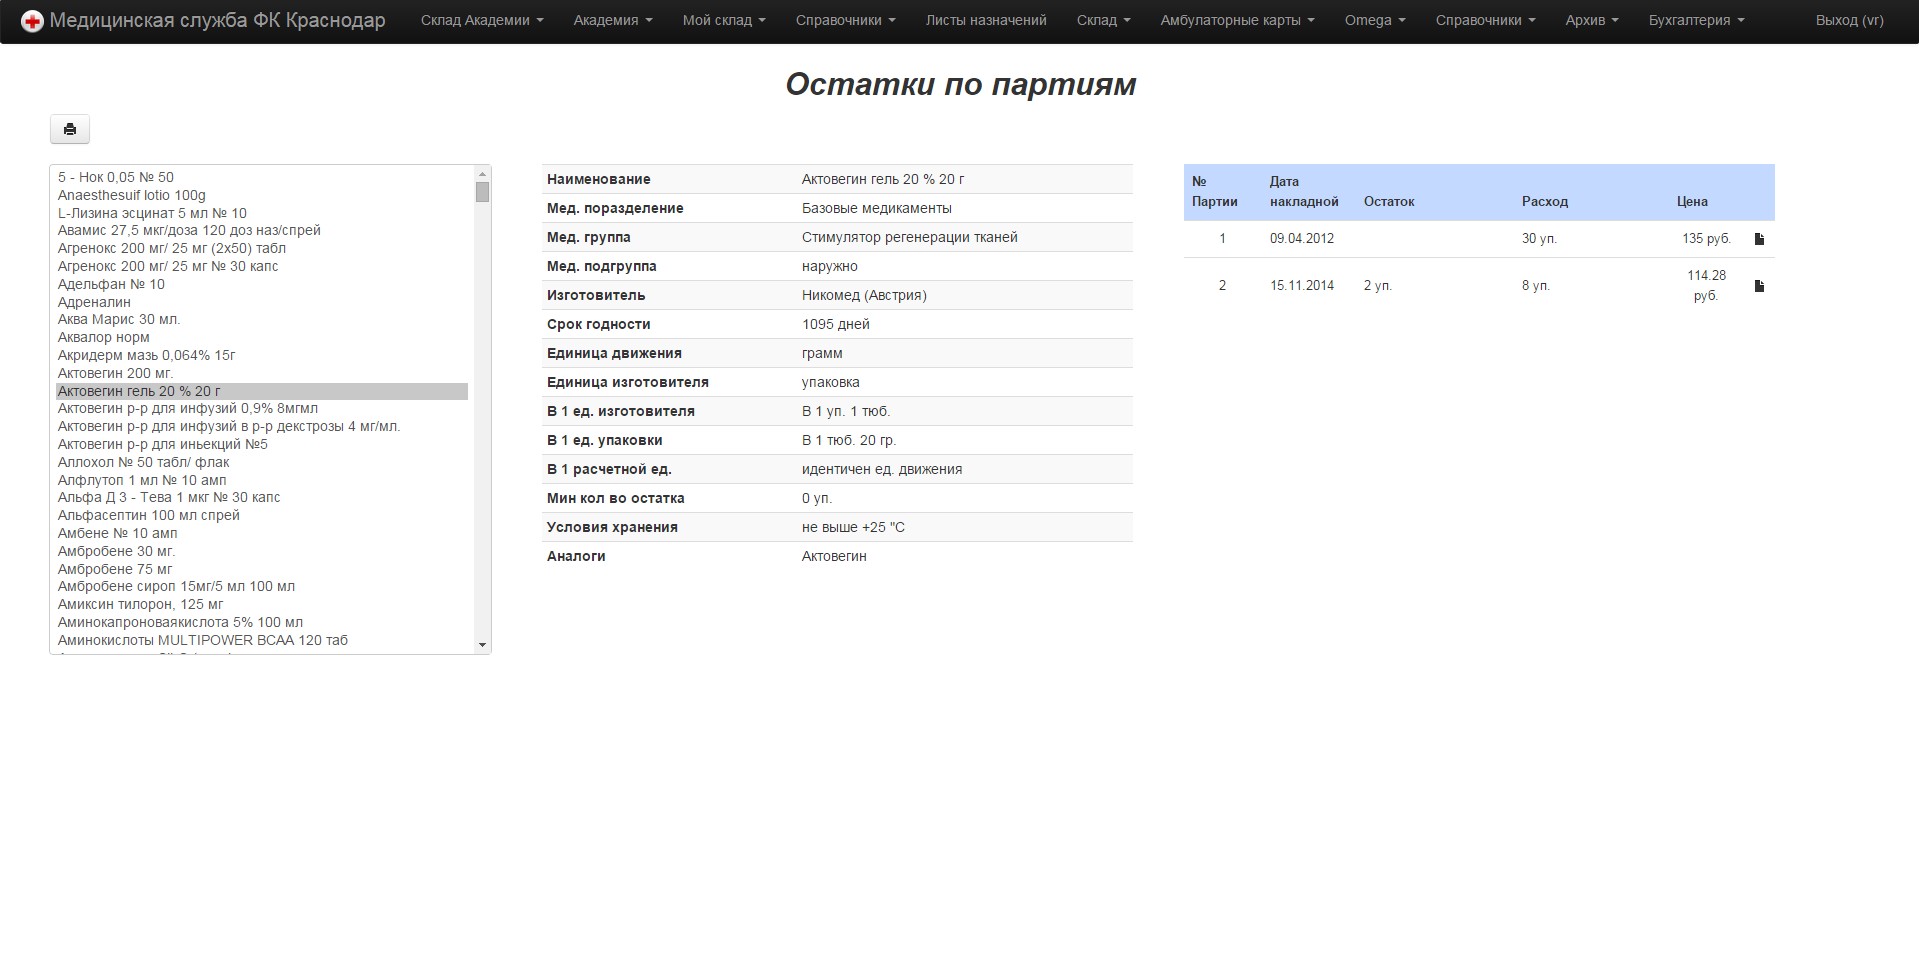Open Листы назначений page
The height and width of the screenshot is (955, 1919).
click(986, 20)
